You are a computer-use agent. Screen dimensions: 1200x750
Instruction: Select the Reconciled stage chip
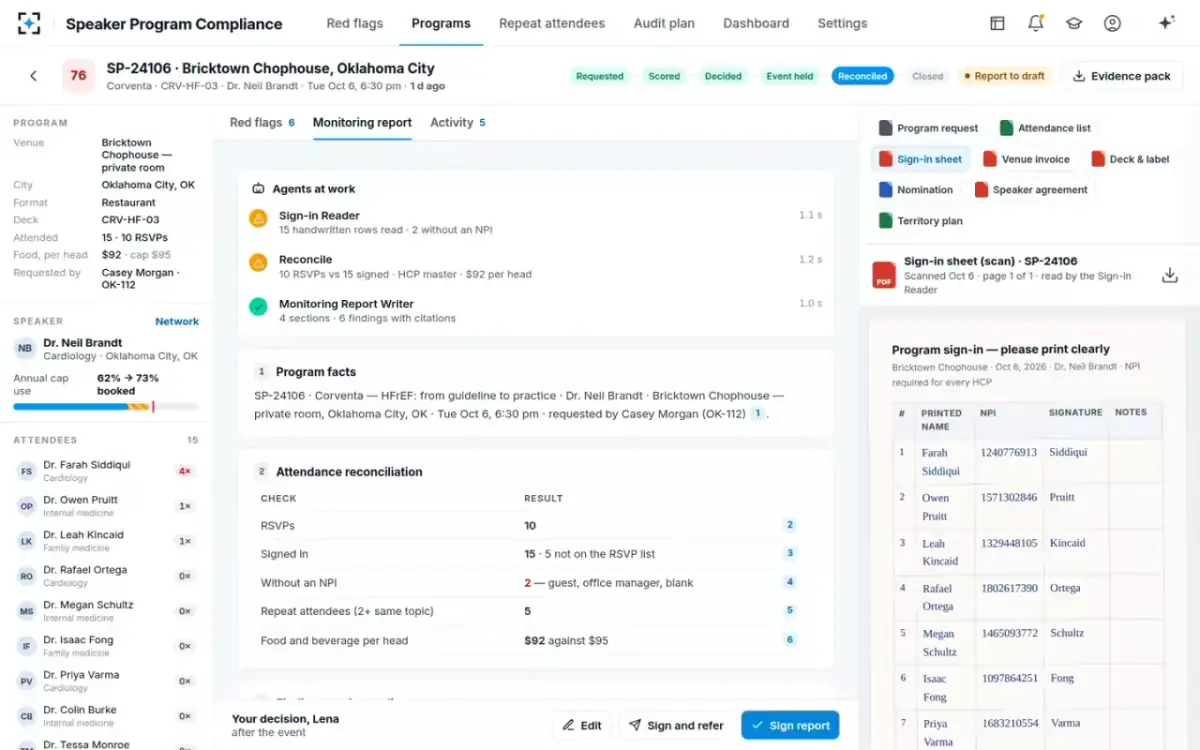pyautogui.click(x=862, y=76)
